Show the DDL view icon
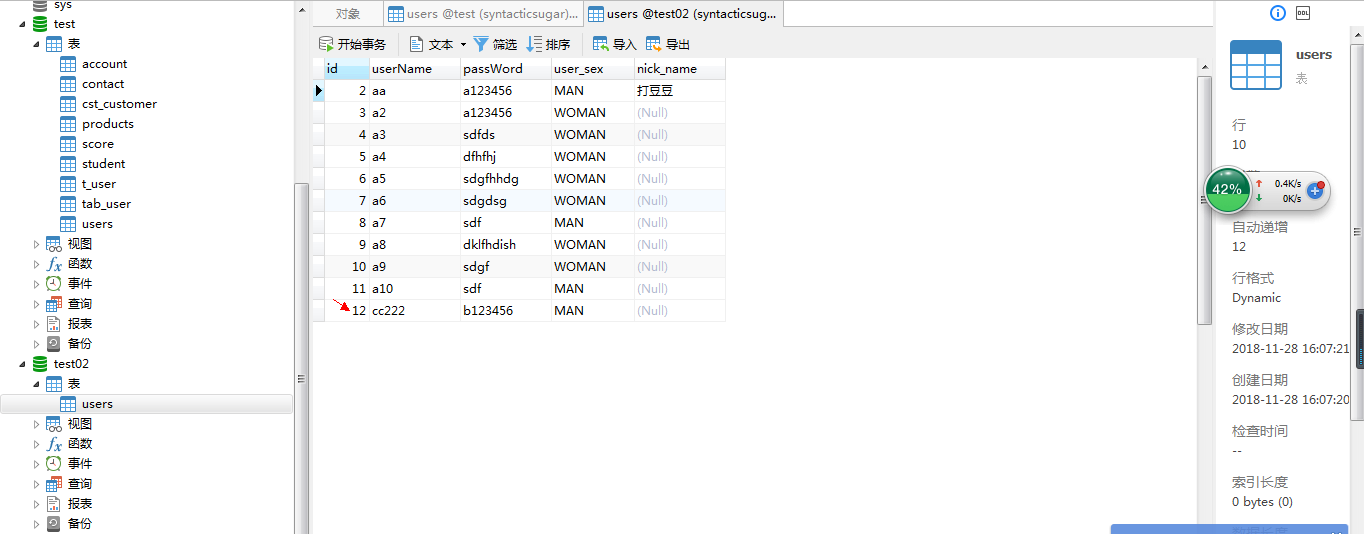This screenshot has width=1364, height=534. 1303,13
